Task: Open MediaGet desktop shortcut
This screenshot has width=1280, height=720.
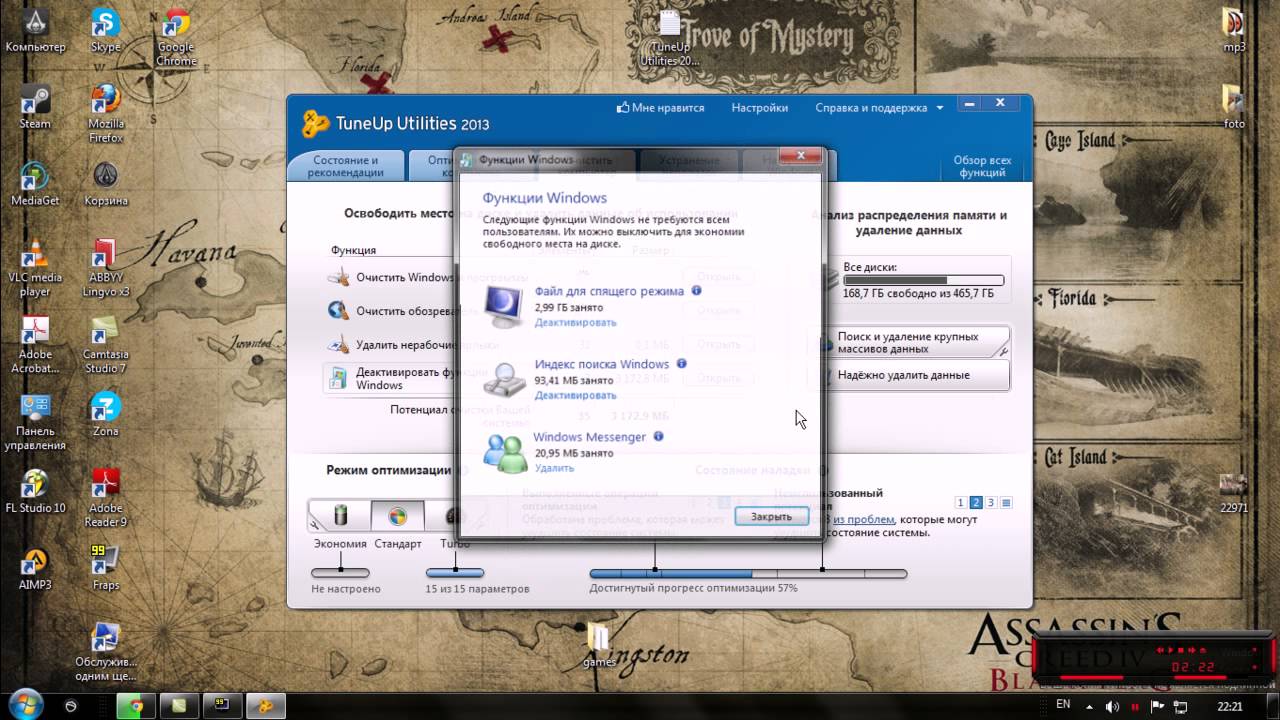Action: click(x=35, y=184)
